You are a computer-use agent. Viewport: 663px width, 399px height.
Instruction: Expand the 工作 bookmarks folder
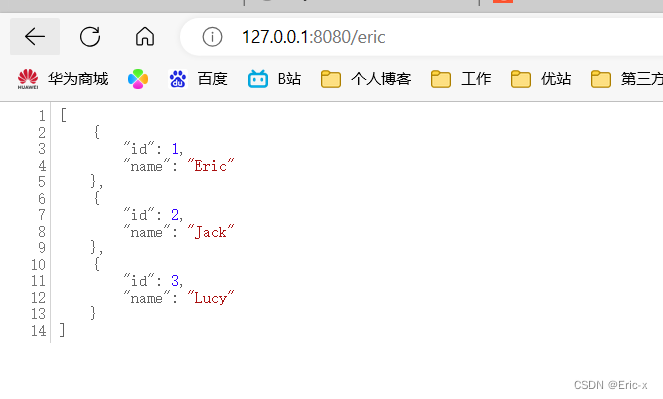[x=476, y=79]
